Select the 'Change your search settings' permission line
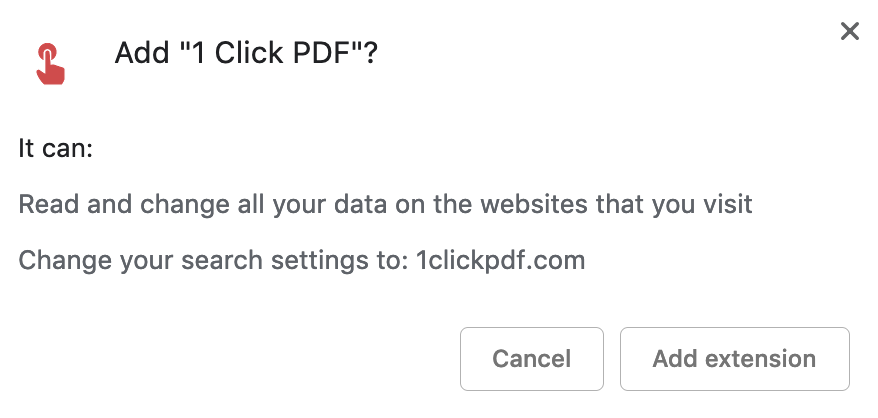The height and width of the screenshot is (418, 878). (301, 261)
